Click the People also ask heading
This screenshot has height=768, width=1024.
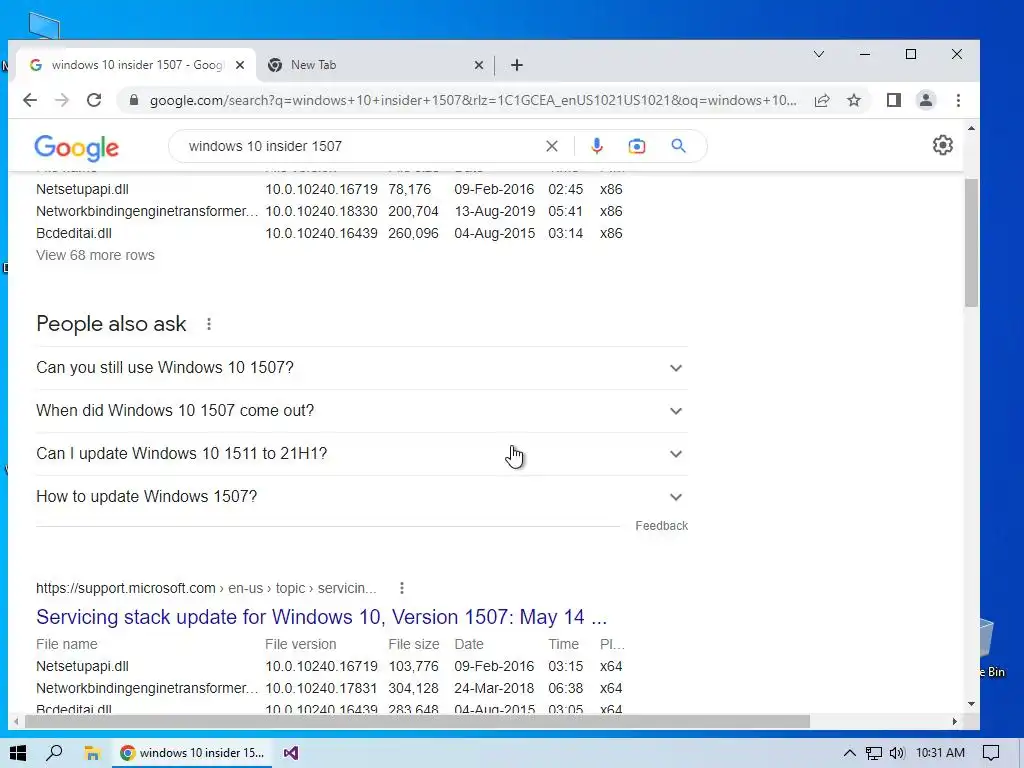click(x=111, y=324)
